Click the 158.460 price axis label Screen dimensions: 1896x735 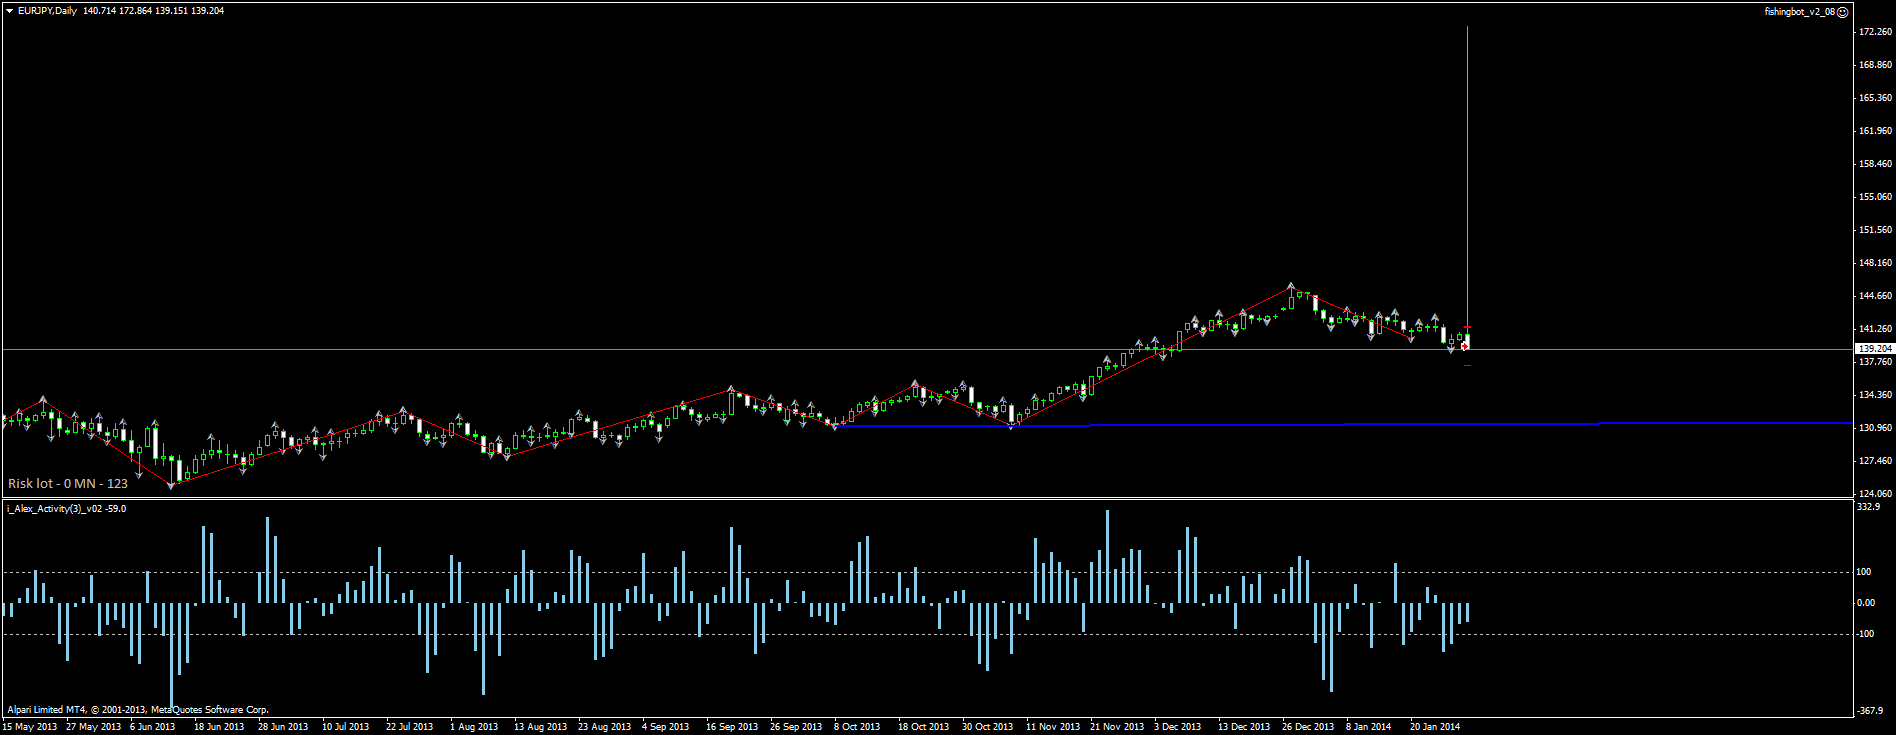point(1875,164)
